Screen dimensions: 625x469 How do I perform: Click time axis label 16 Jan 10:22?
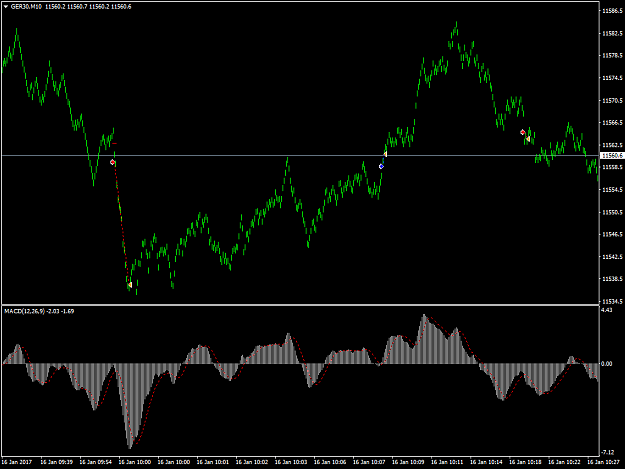point(564,462)
